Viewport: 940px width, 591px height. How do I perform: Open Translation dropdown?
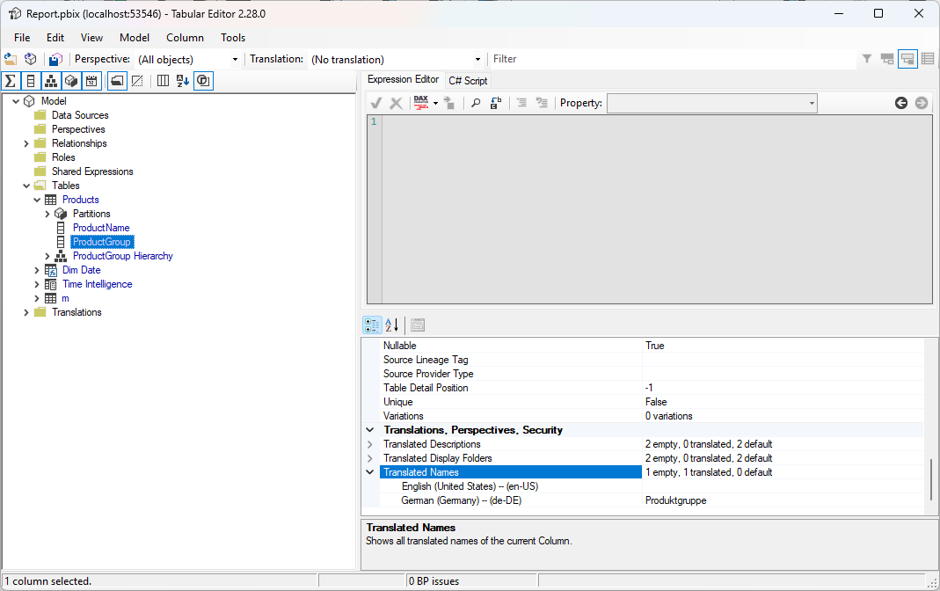(x=478, y=59)
